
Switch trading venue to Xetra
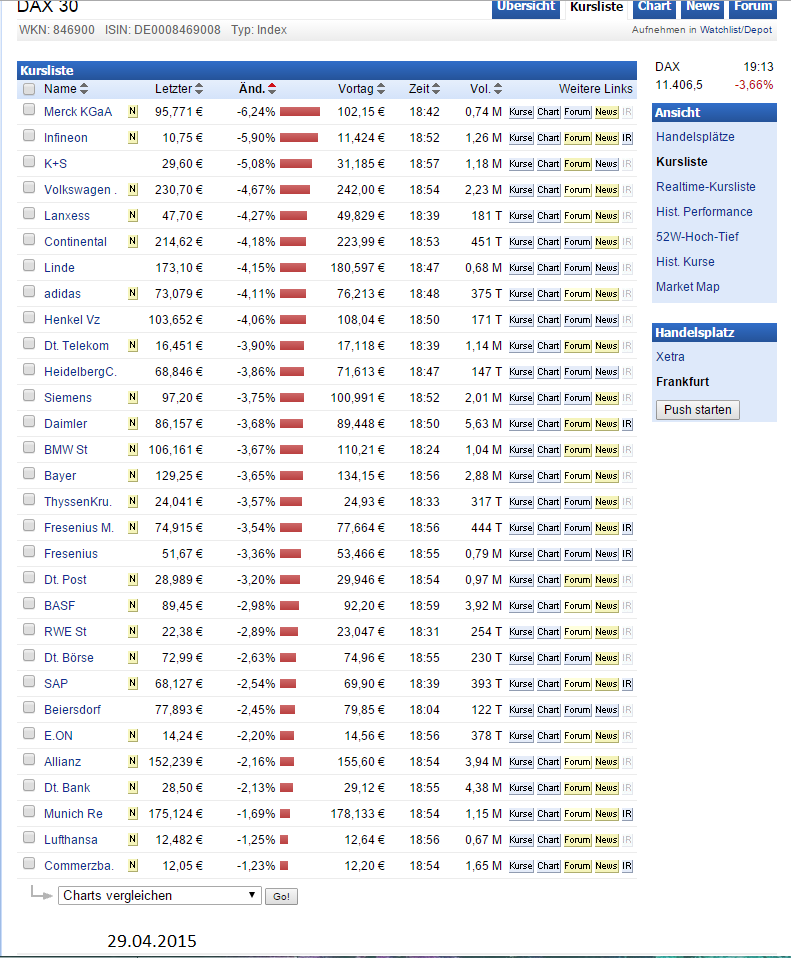click(670, 357)
